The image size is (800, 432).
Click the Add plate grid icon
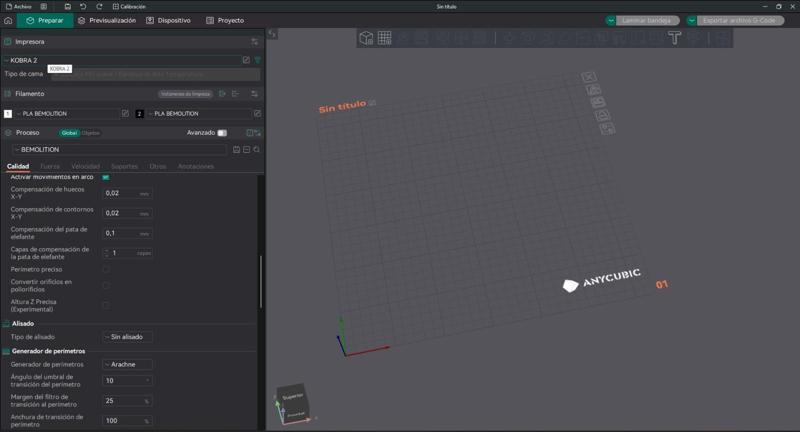coord(385,38)
